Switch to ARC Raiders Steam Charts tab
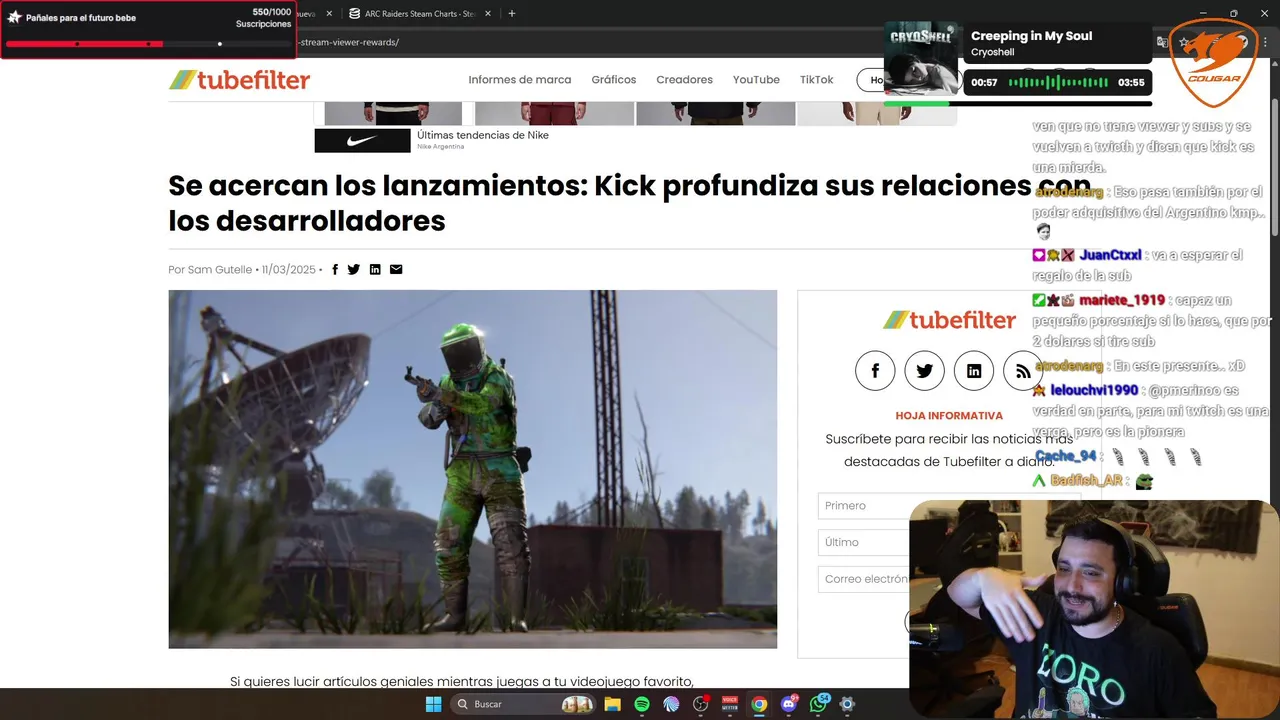Image resolution: width=1280 pixels, height=720 pixels. coord(420,13)
